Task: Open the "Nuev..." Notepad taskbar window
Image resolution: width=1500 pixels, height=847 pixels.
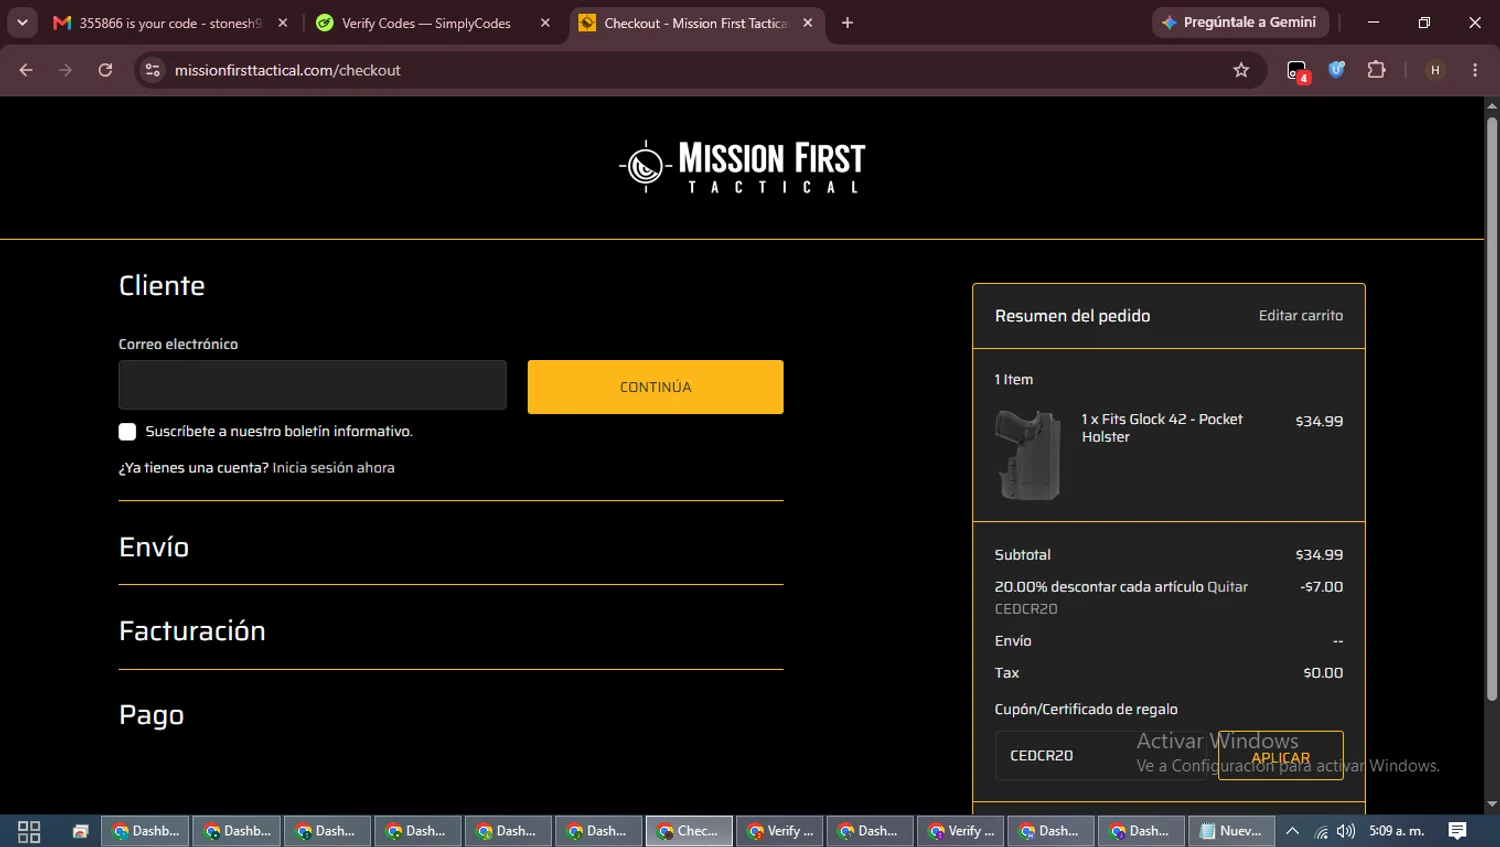Action: 1231,831
